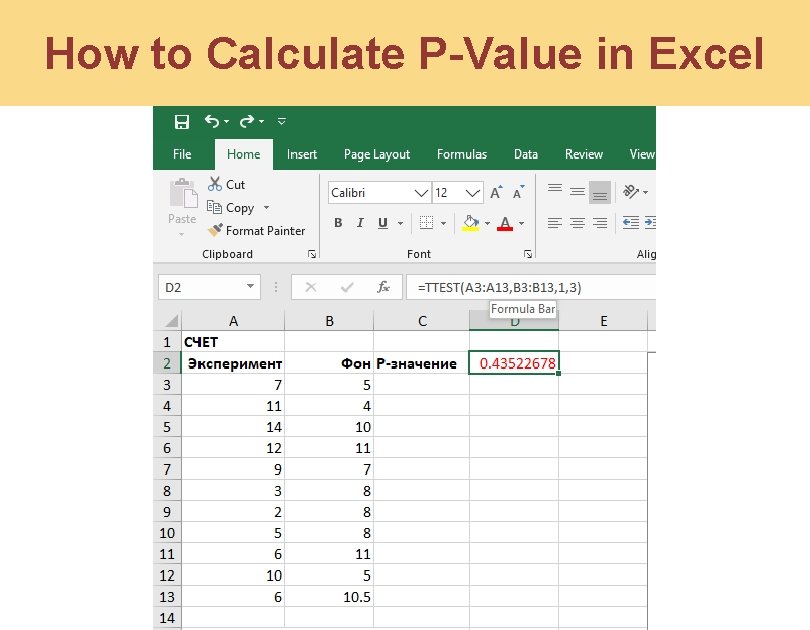Viewport: 810px width, 630px height.
Task: Toggle bold formatting
Action: coord(338,222)
